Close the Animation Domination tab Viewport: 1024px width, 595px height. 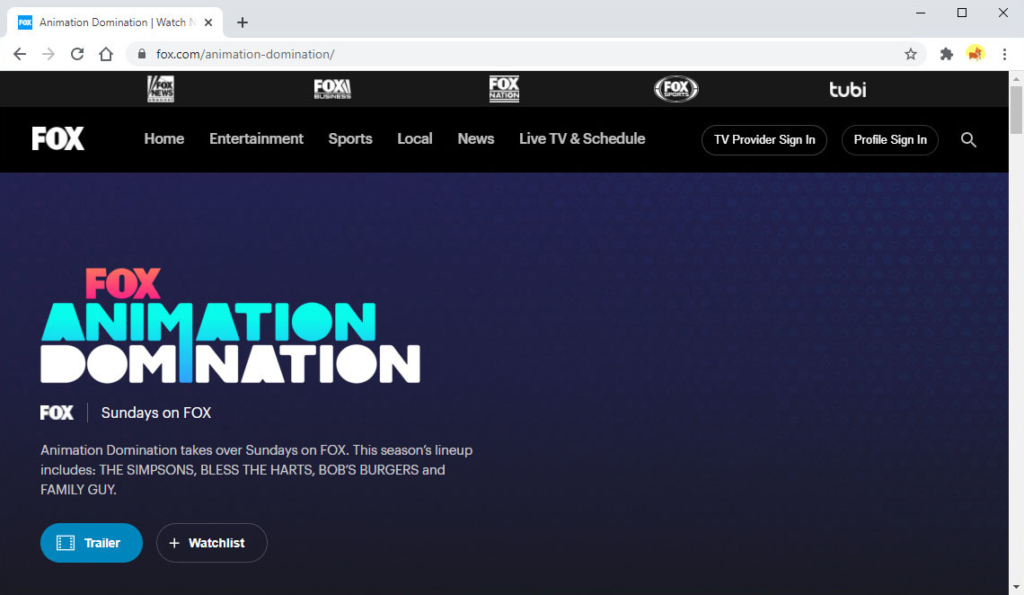[208, 22]
